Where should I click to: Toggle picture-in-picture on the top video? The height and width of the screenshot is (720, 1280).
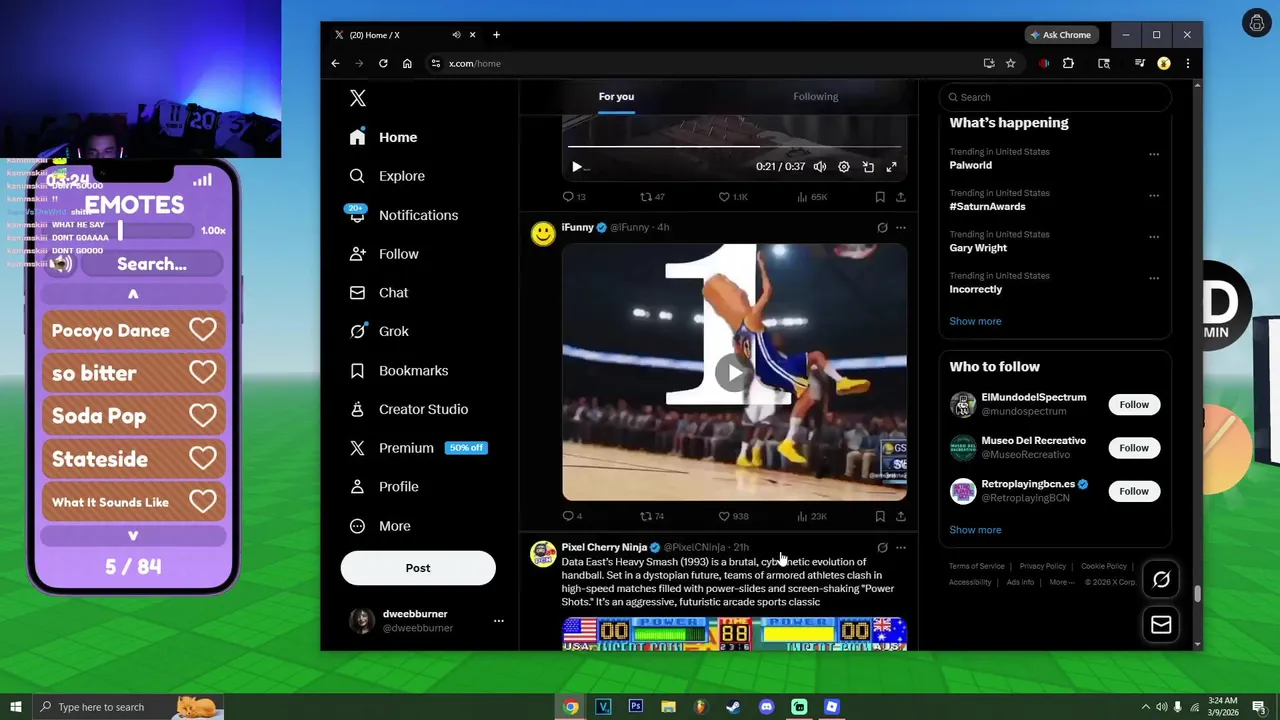click(x=868, y=167)
